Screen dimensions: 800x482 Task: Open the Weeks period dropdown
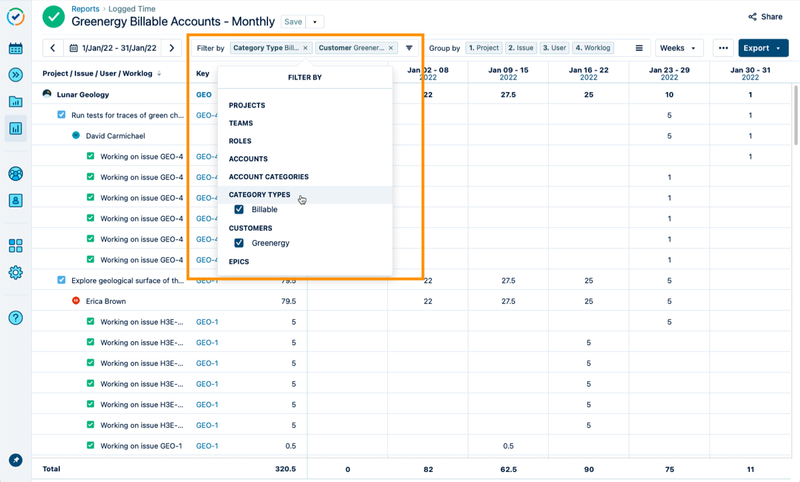pos(679,48)
